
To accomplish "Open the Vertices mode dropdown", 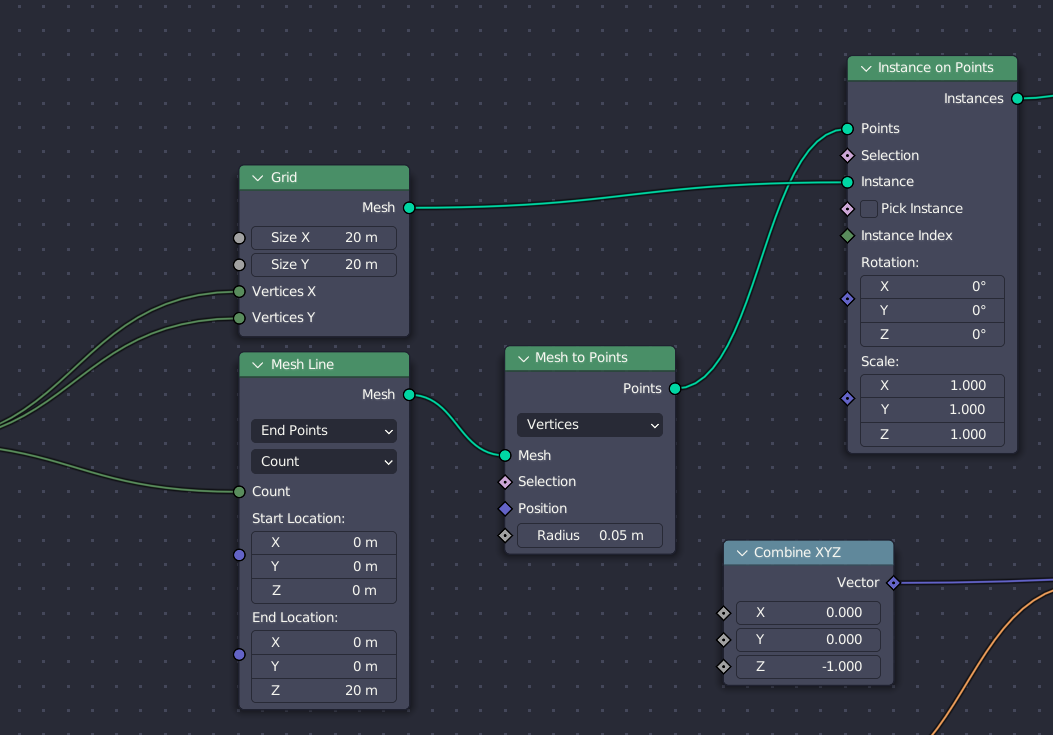I will tap(589, 425).
